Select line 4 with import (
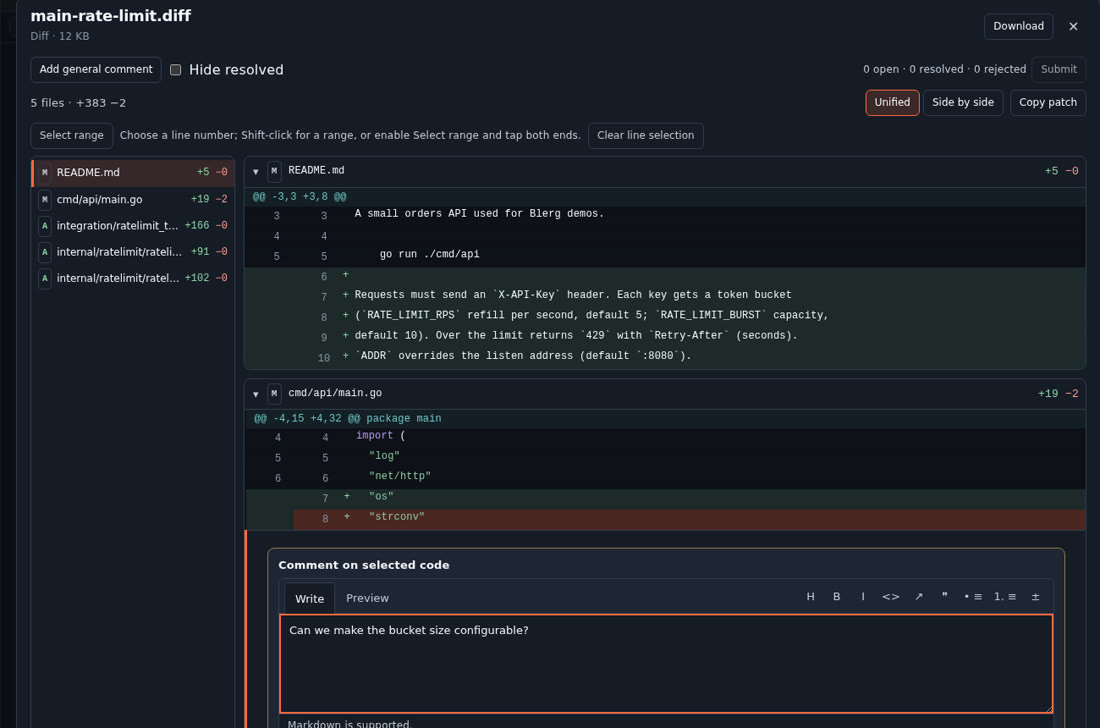The width and height of the screenshot is (1100, 728). coord(665,436)
